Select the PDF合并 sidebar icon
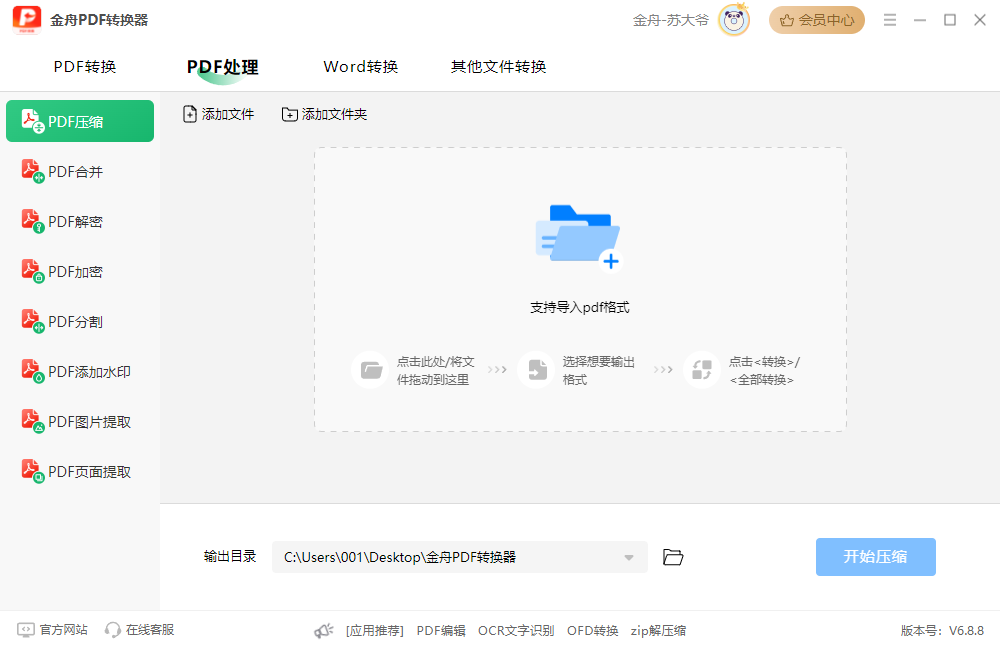Image resolution: width=1000 pixels, height=650 pixels. [32, 171]
